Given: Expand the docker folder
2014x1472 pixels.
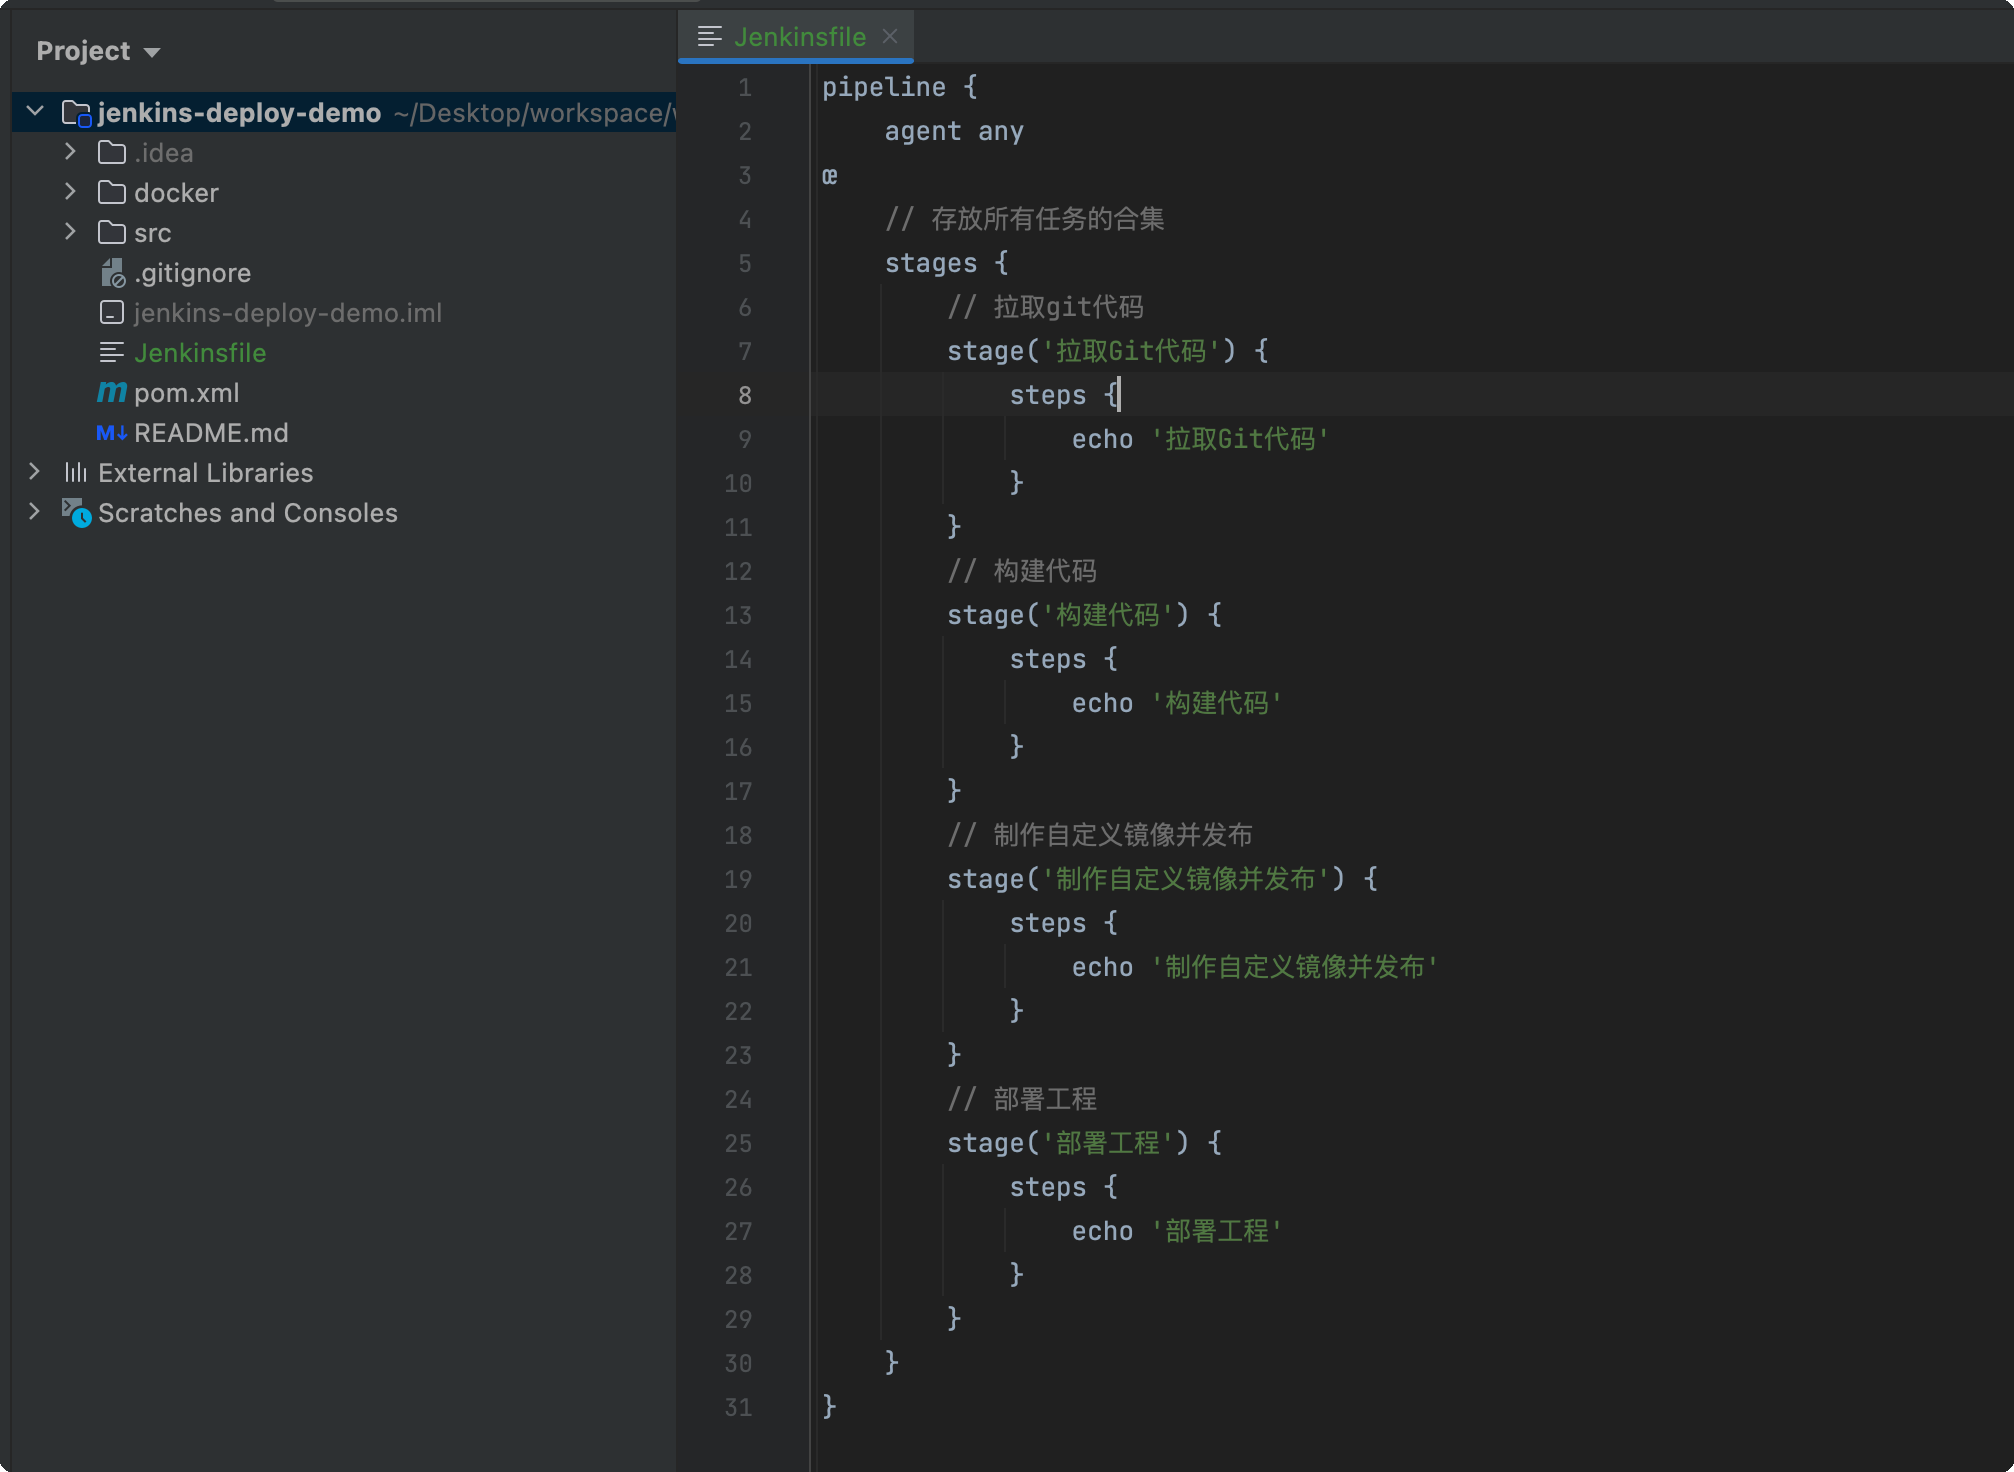Looking at the screenshot, I should click(x=70, y=192).
